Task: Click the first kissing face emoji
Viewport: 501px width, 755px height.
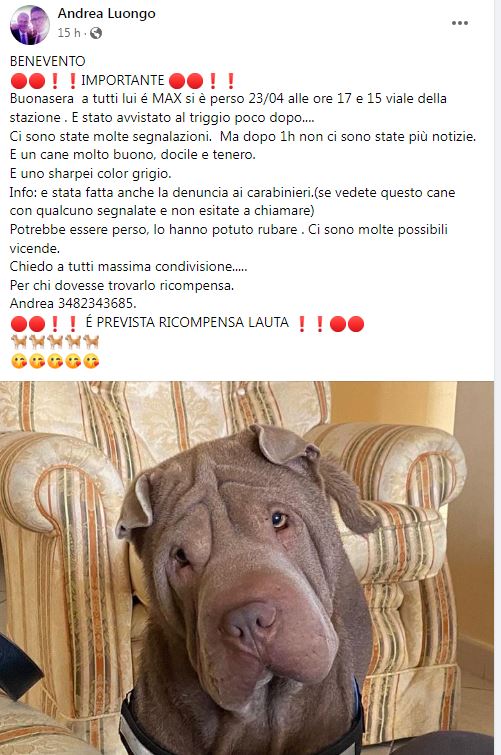Action: (19, 361)
